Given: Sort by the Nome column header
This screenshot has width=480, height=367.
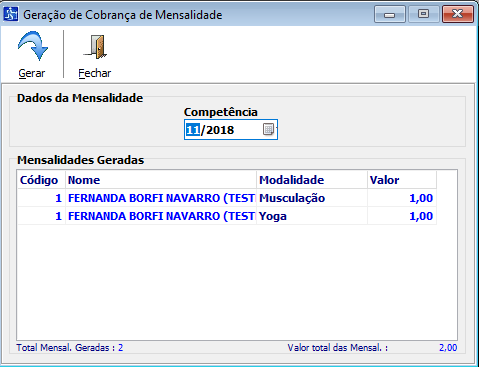Looking at the screenshot, I should [161, 180].
